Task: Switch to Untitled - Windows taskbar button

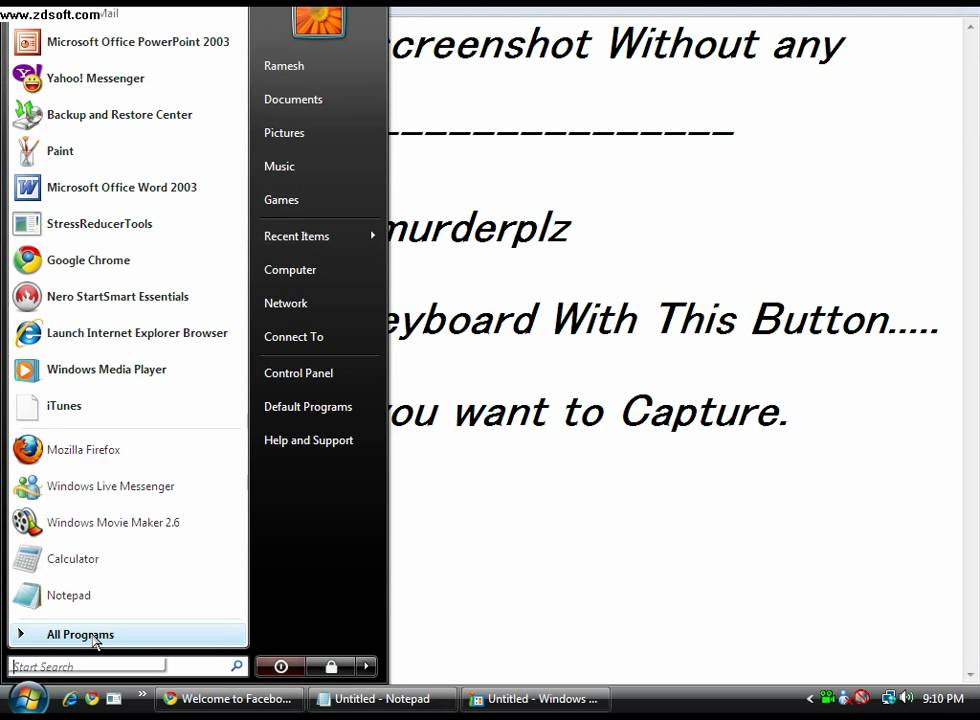Action: [535, 699]
